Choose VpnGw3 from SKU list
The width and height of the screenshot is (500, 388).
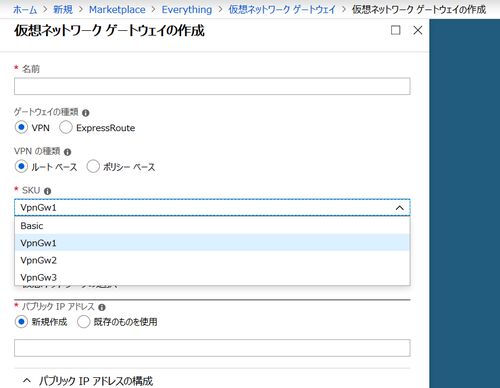212,277
